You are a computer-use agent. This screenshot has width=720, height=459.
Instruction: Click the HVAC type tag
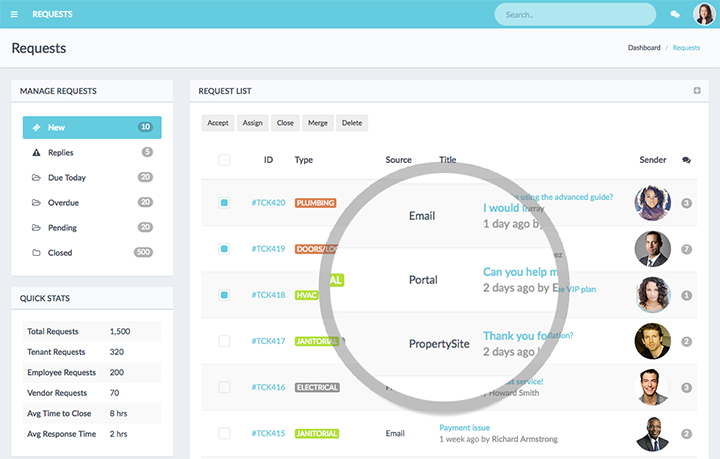pos(306,295)
